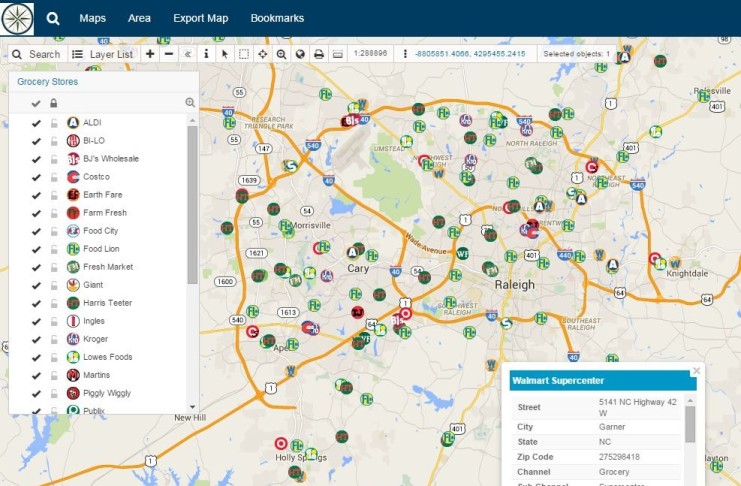Click the layer list scroll down arrow

pos(192,407)
